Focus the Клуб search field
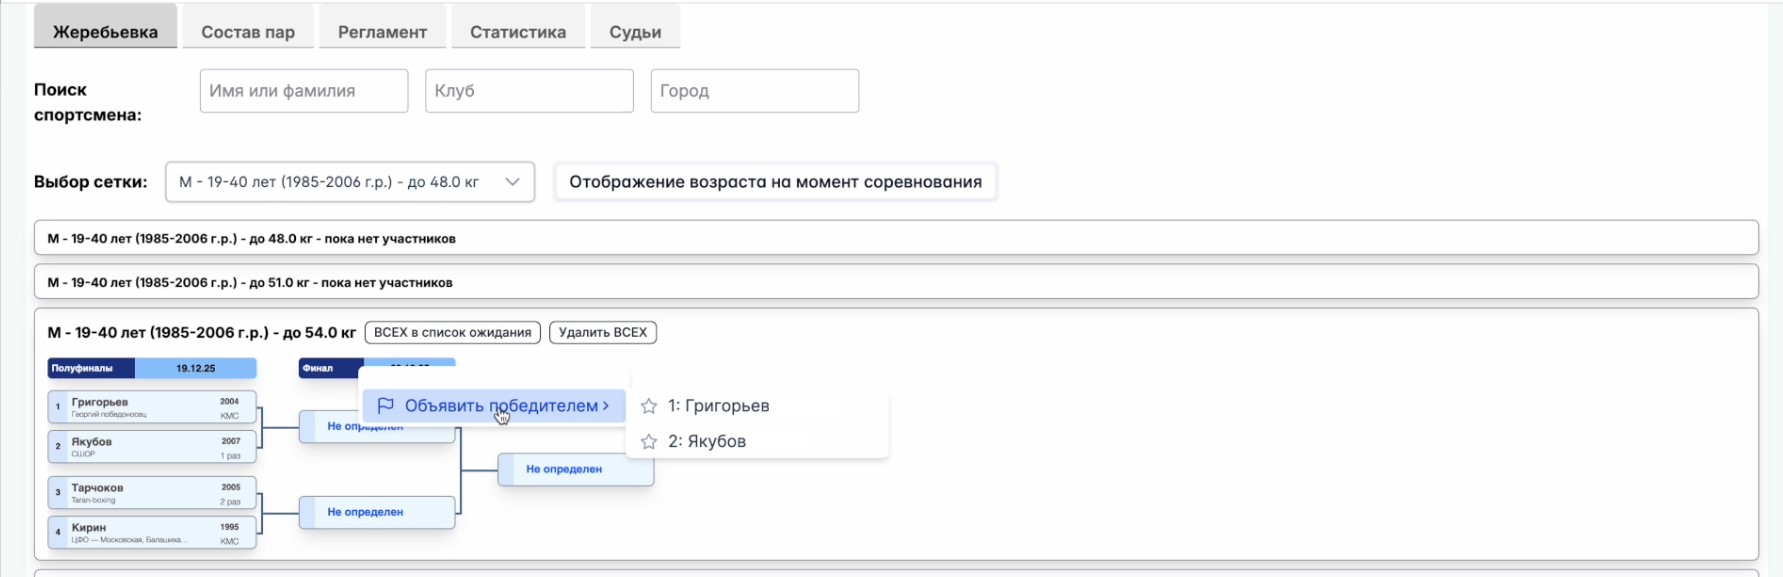The width and height of the screenshot is (1783, 577). (x=529, y=91)
